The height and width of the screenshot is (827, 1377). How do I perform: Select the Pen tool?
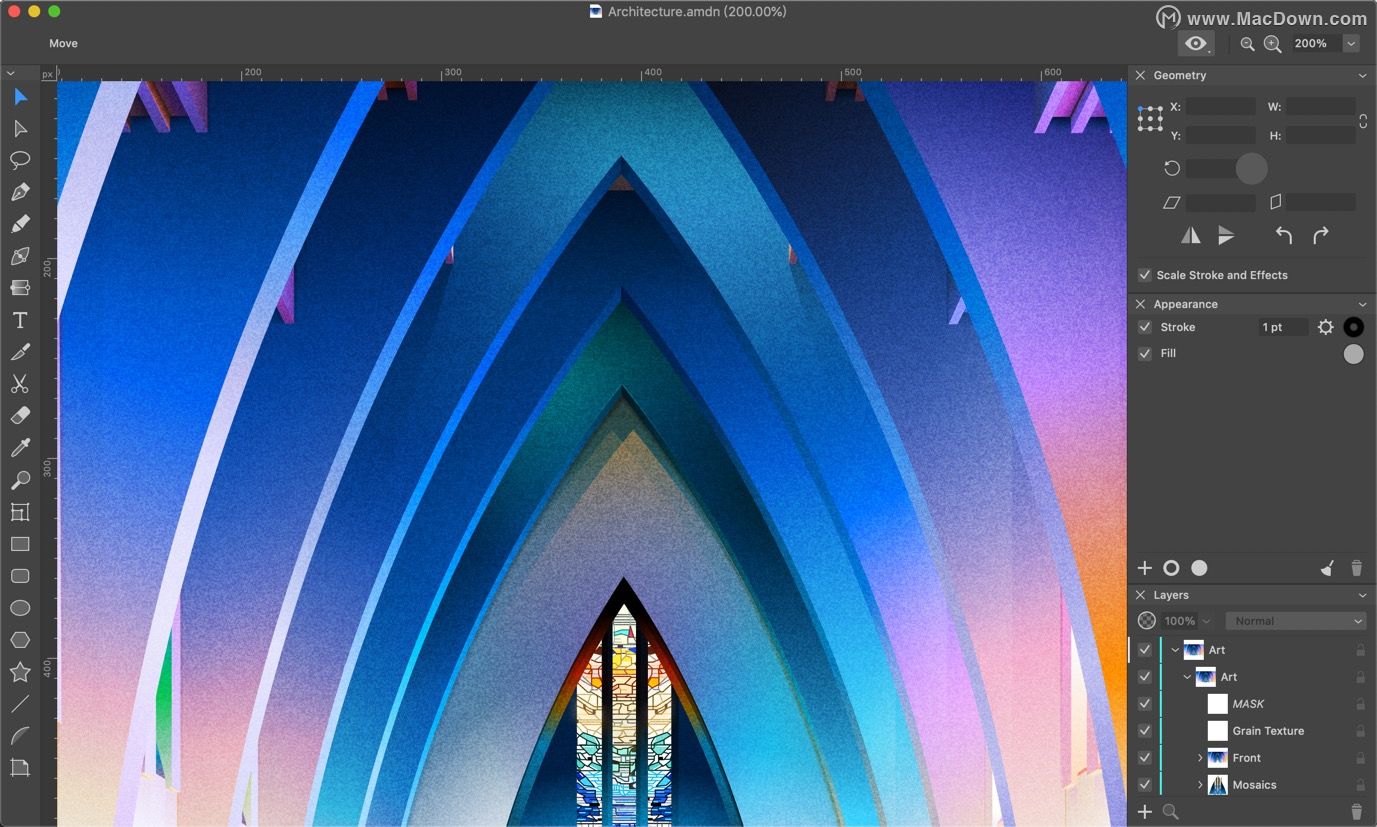point(20,192)
